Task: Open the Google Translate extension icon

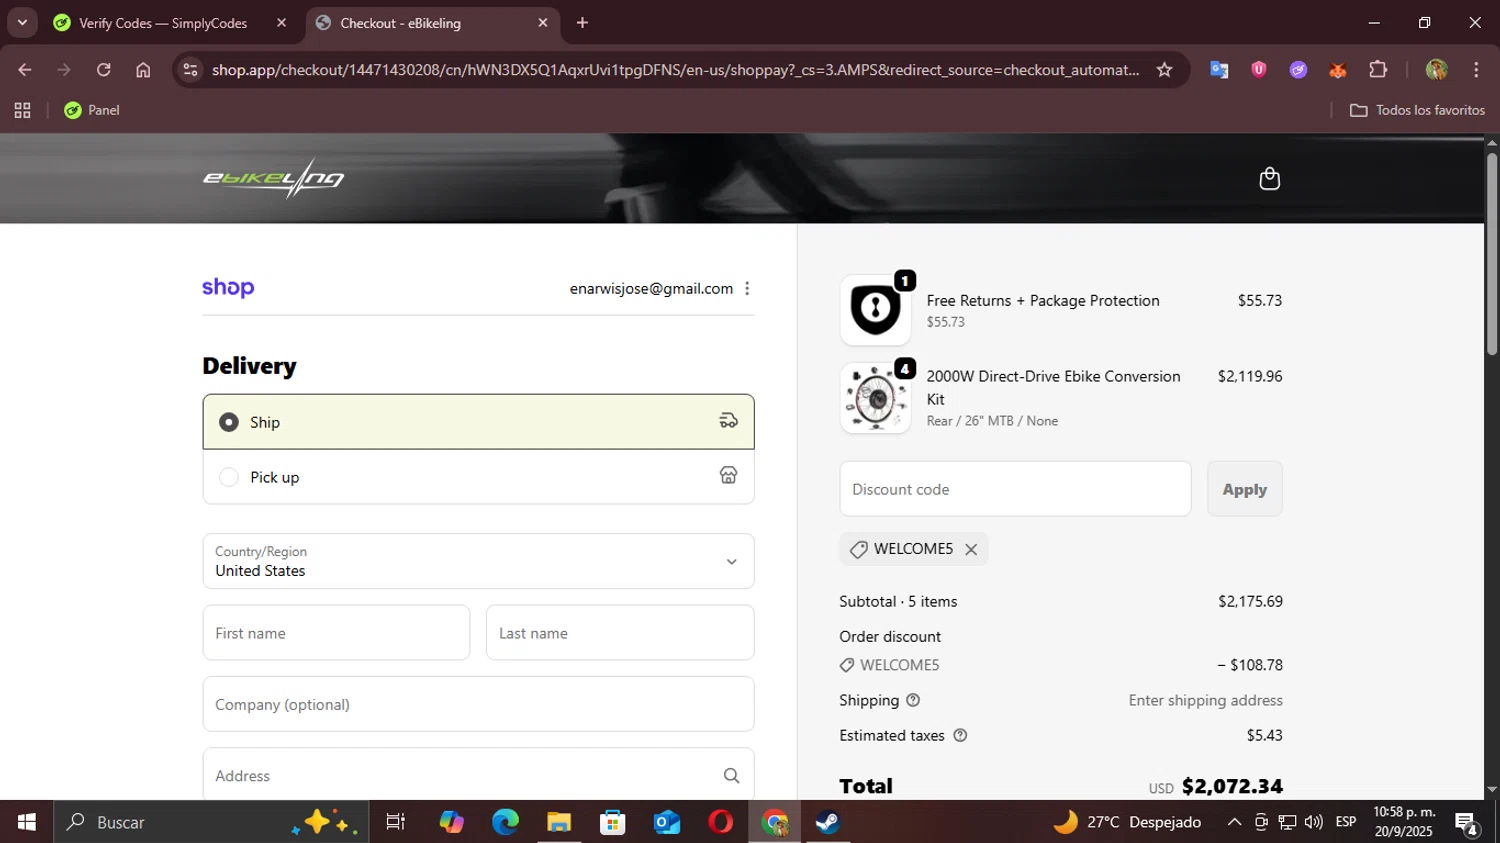Action: click(x=1219, y=70)
